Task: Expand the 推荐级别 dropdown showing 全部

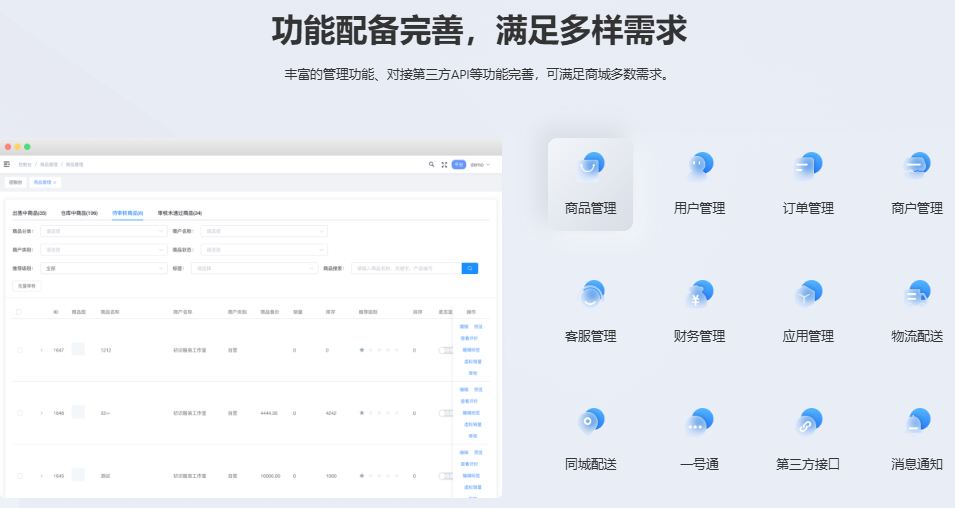Action: pyautogui.click(x=103, y=268)
